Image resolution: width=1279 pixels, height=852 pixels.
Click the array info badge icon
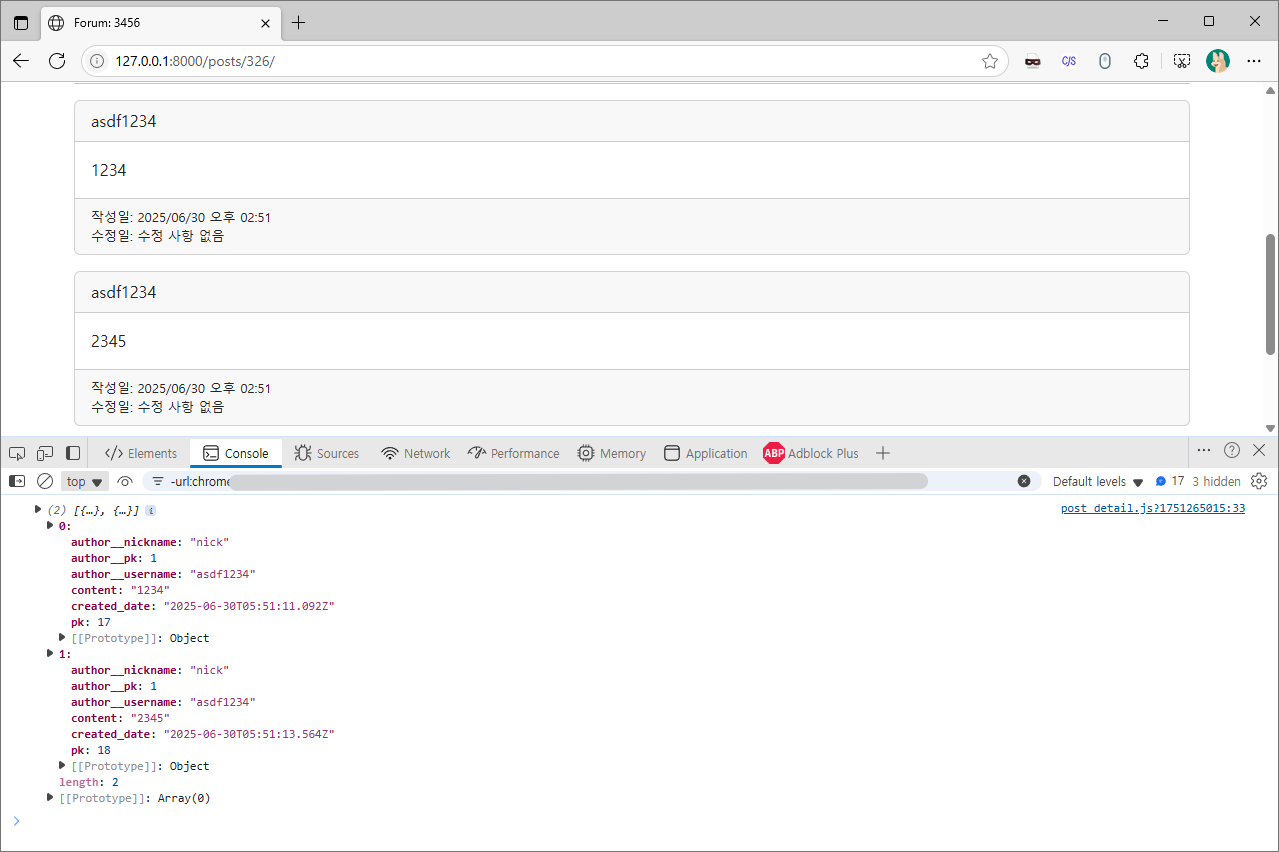click(150, 510)
